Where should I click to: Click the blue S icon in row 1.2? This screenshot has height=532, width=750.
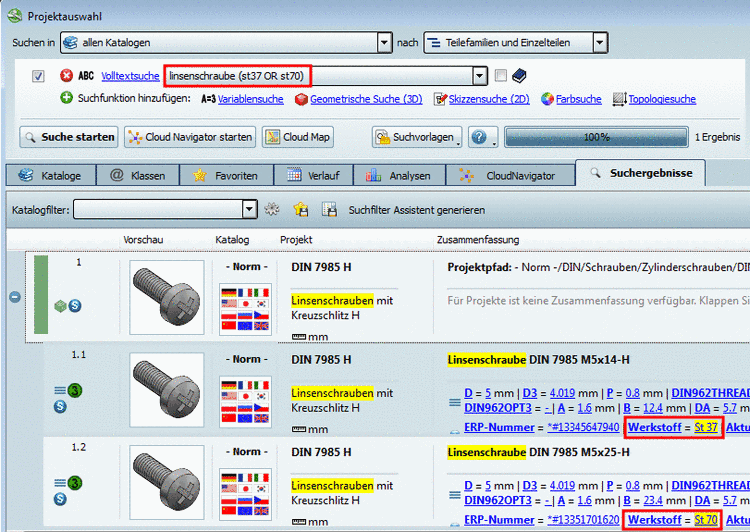tap(60, 499)
